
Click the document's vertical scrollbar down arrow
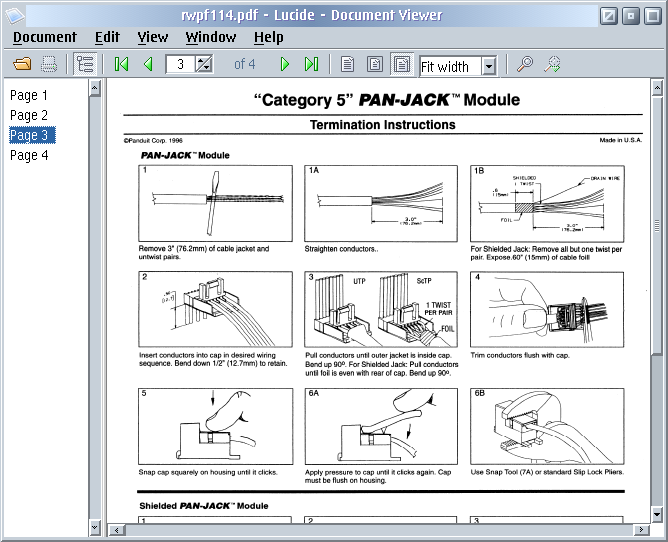click(657, 514)
